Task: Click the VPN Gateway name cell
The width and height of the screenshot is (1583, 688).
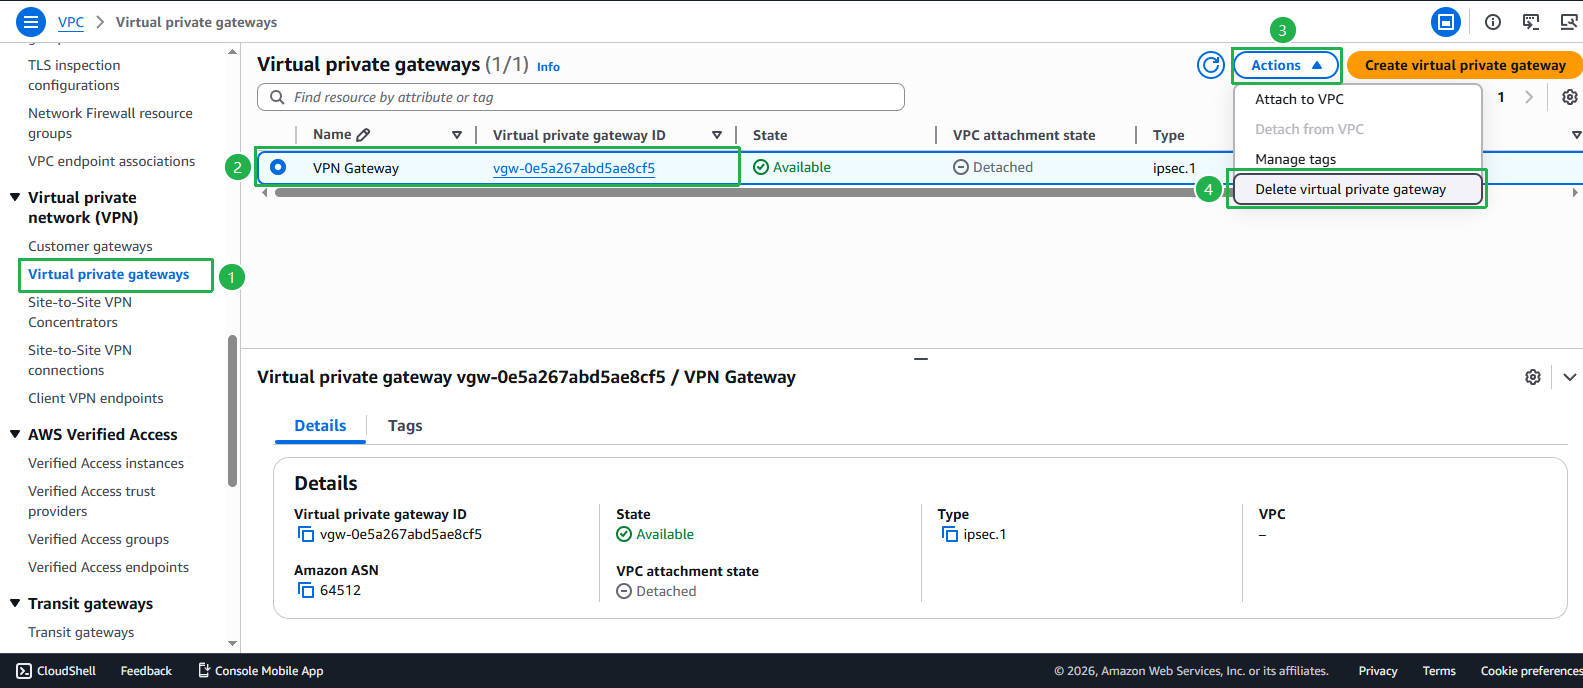Action: point(356,168)
